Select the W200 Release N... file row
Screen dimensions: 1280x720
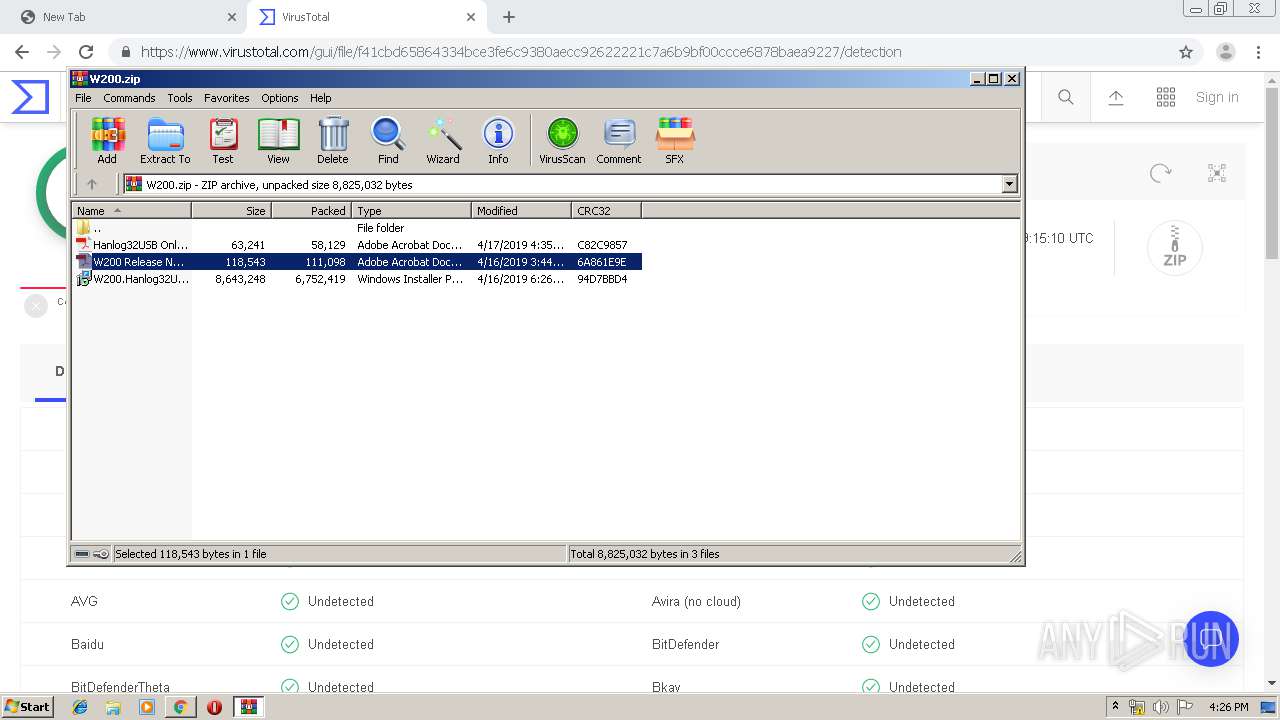(357, 262)
